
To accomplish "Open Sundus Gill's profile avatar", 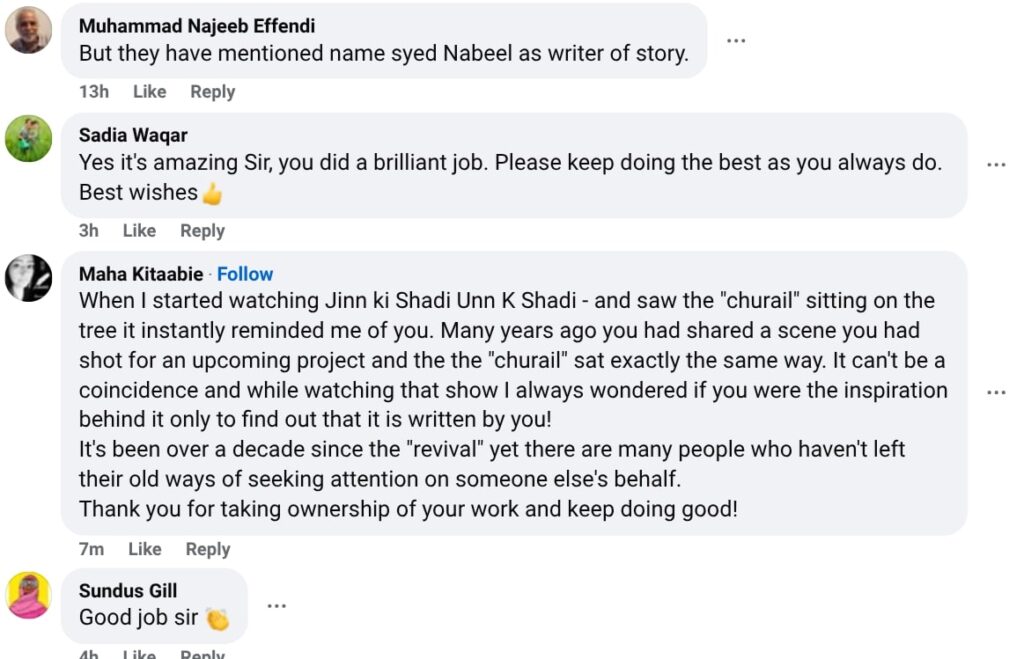I will pos(28,595).
